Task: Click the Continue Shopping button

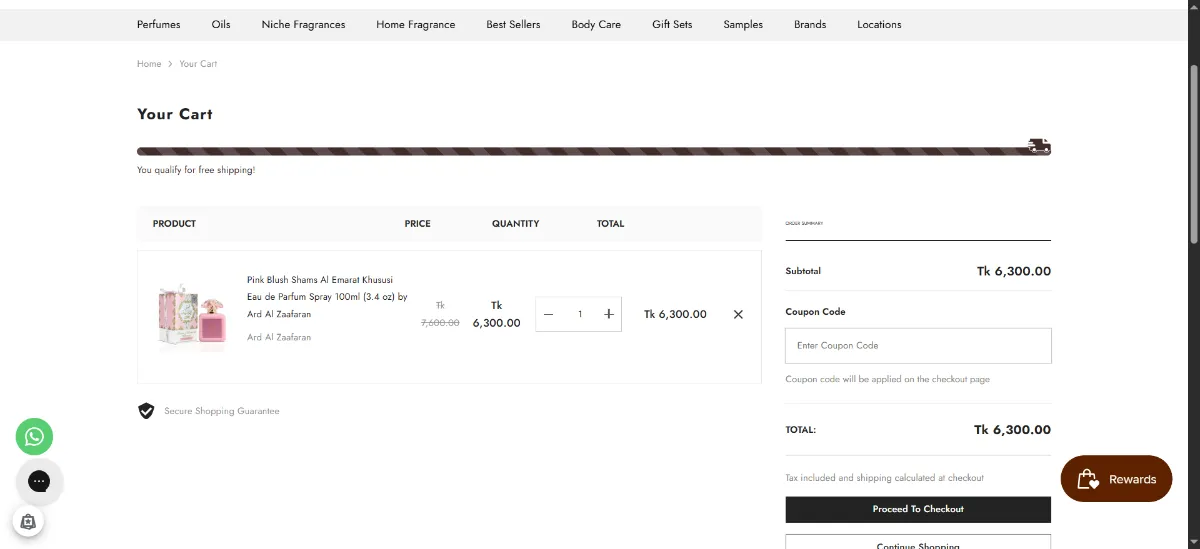Action: point(918,542)
